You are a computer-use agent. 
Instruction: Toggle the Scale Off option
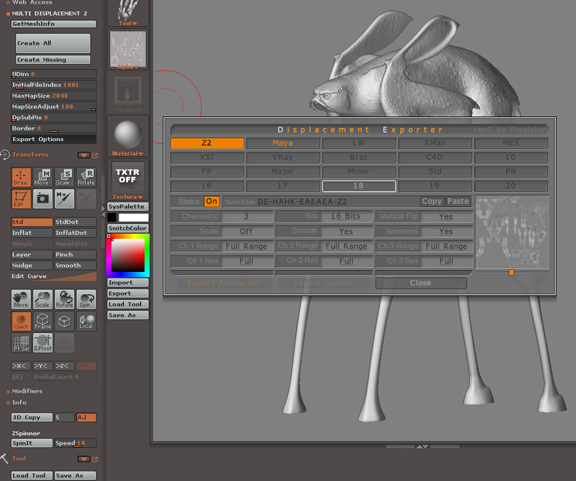click(x=246, y=231)
